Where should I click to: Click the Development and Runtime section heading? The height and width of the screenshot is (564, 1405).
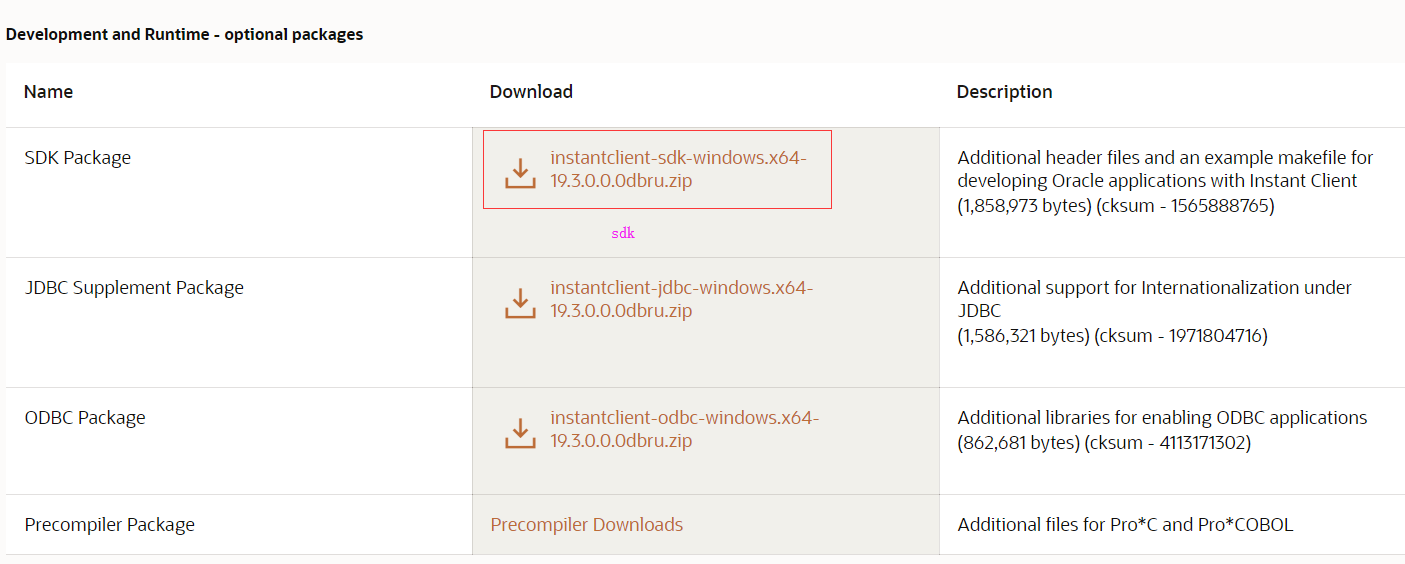click(x=184, y=35)
